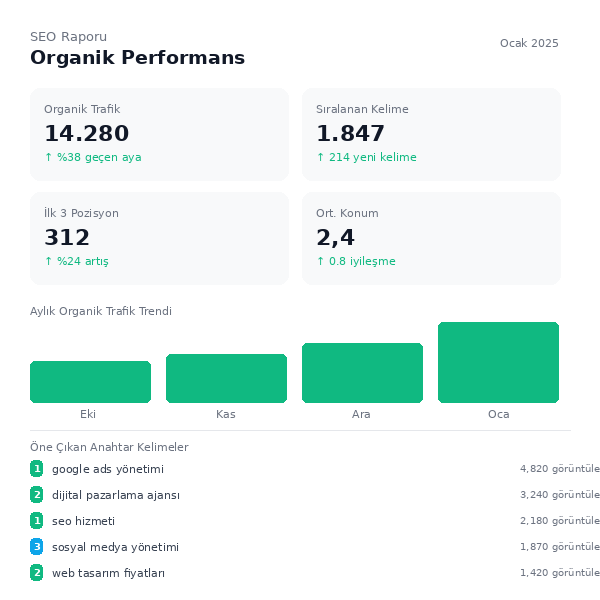This screenshot has width=600, height=600.
Task: Click the blue rank 3 badge for sosyal medya yönetimi
Action: 36,547
